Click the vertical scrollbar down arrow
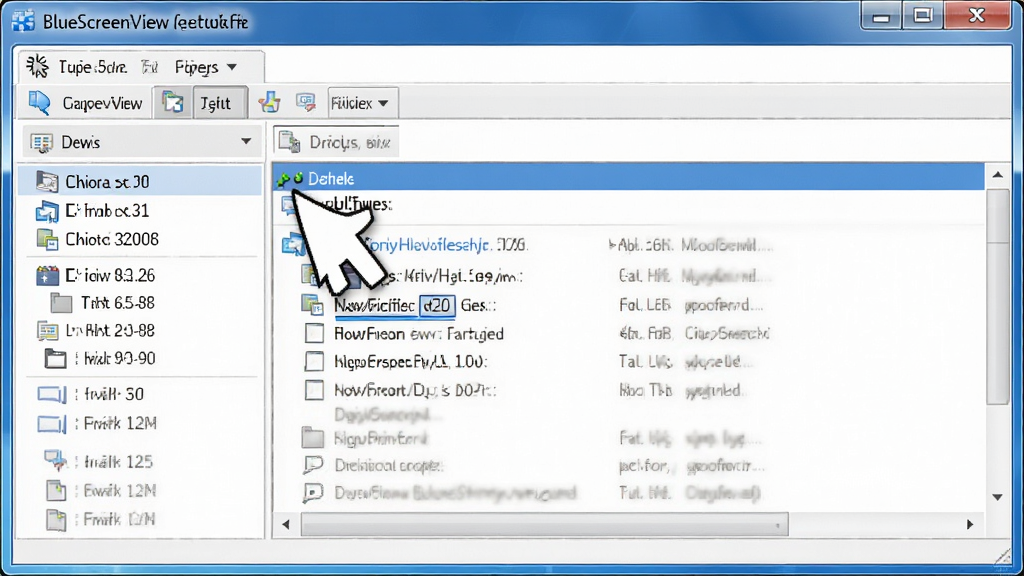Image resolution: width=1024 pixels, height=576 pixels. pos(997,497)
